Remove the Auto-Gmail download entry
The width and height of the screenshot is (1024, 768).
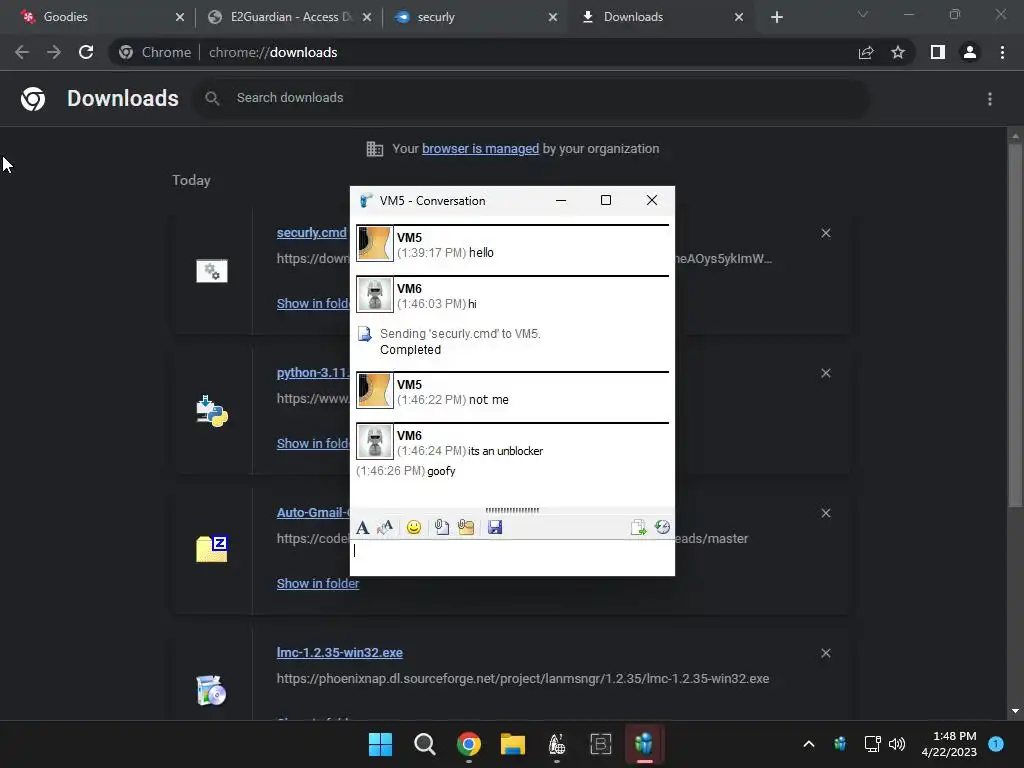[826, 513]
